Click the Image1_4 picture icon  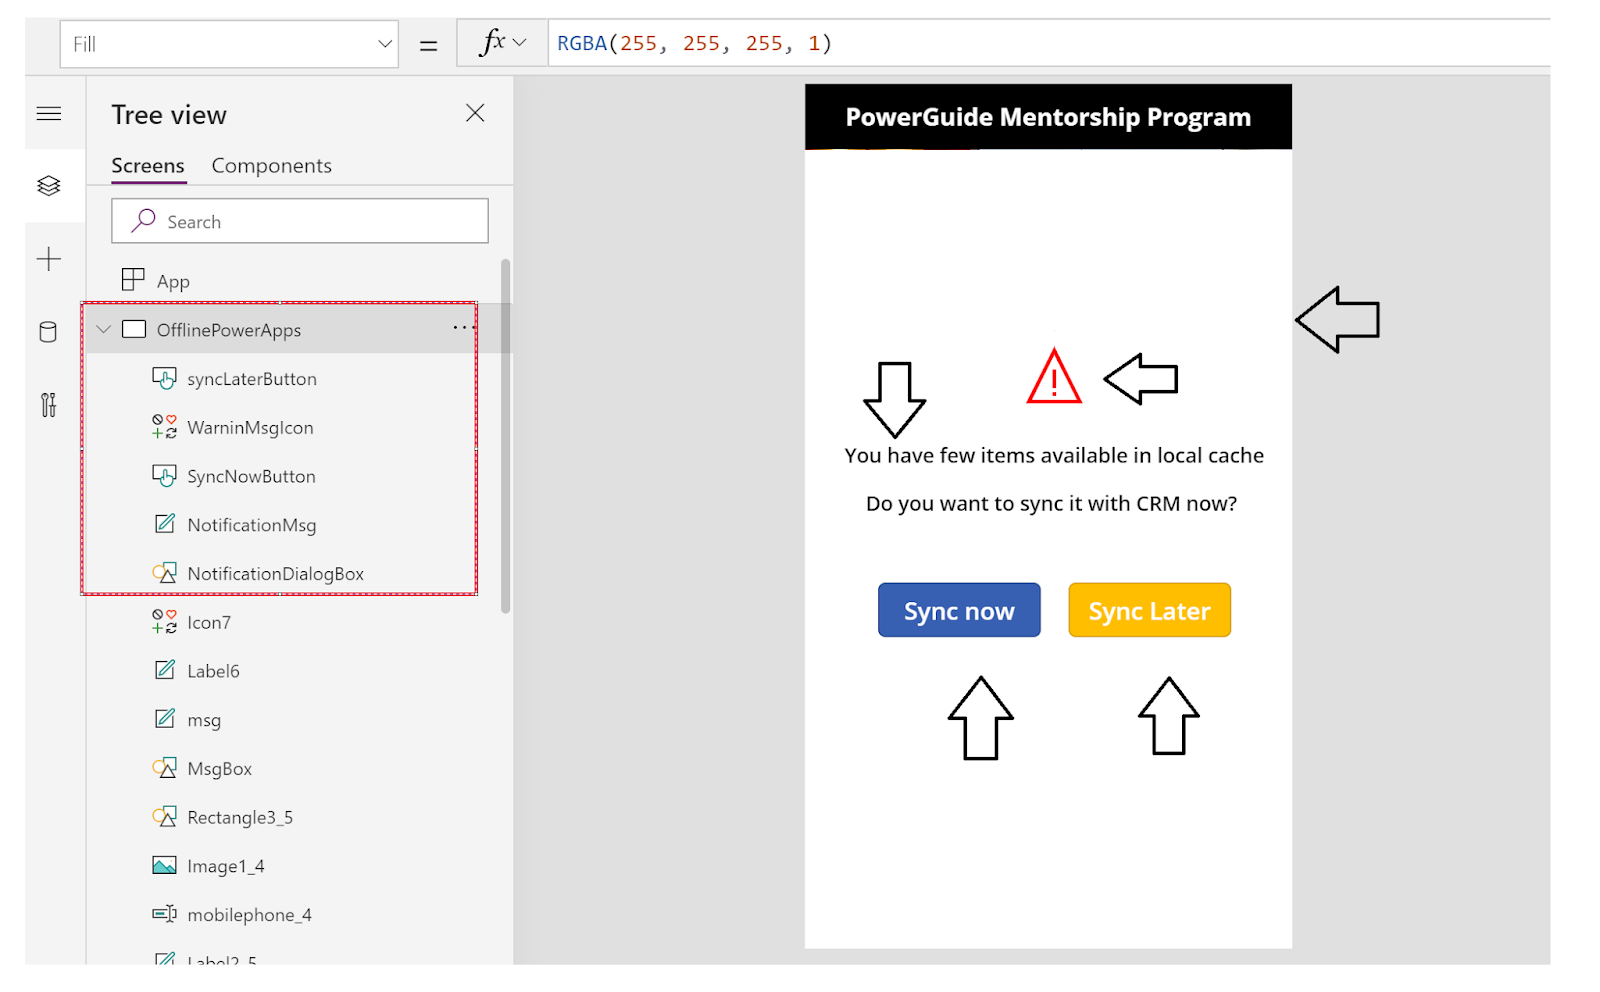[x=164, y=864]
